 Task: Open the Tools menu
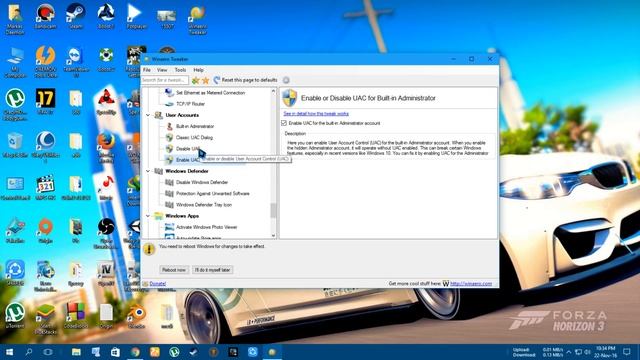click(x=180, y=70)
